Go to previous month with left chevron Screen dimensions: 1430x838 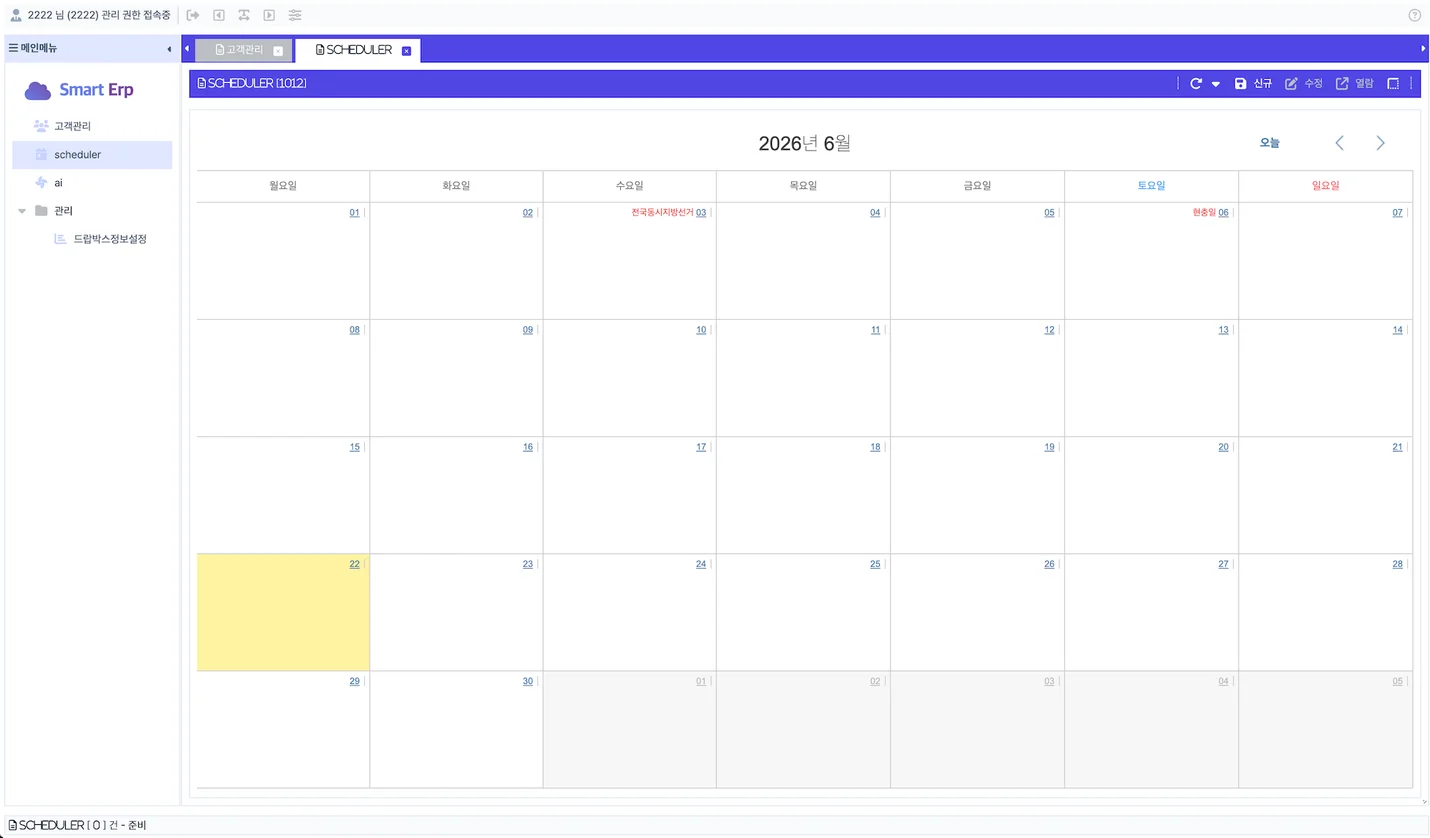tap(1340, 143)
